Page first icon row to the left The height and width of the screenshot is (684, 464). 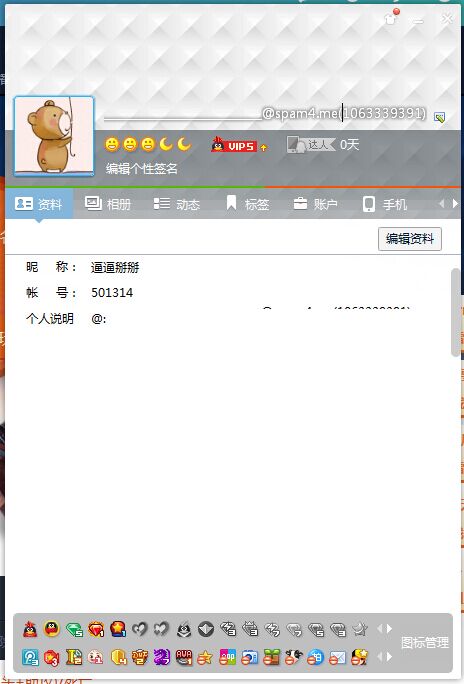pos(379,629)
